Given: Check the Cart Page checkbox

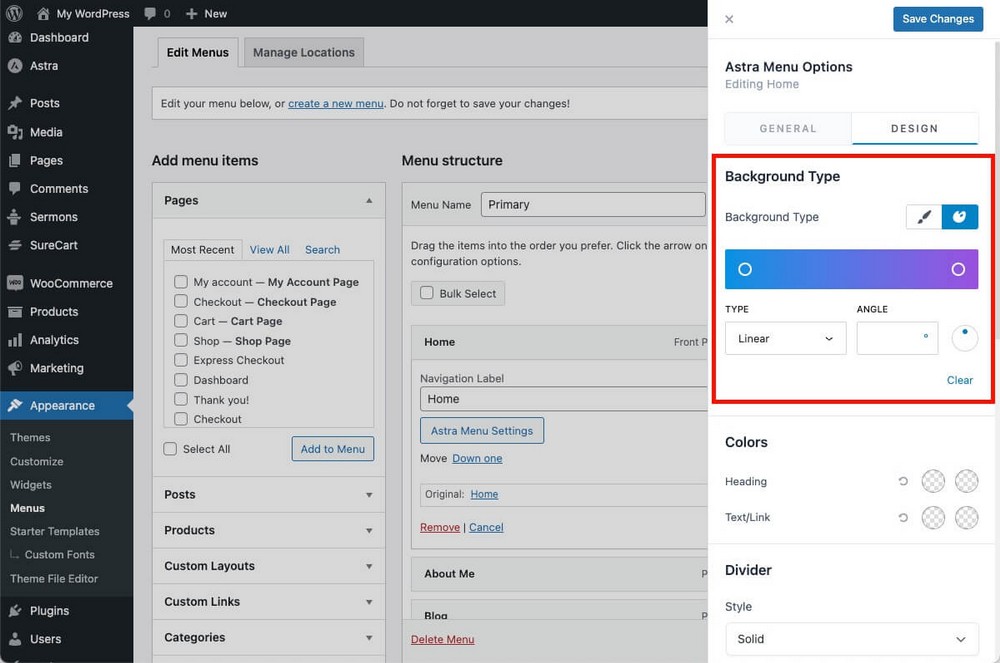Looking at the screenshot, I should coord(181,321).
